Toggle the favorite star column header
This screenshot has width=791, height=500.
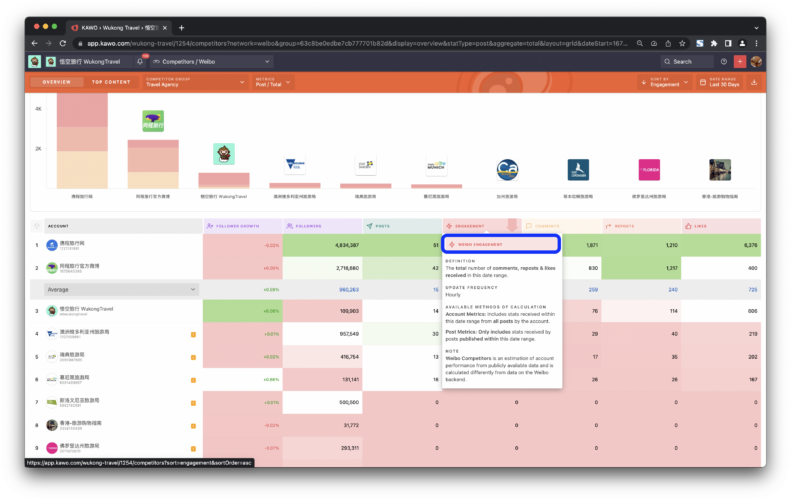(x=37, y=226)
